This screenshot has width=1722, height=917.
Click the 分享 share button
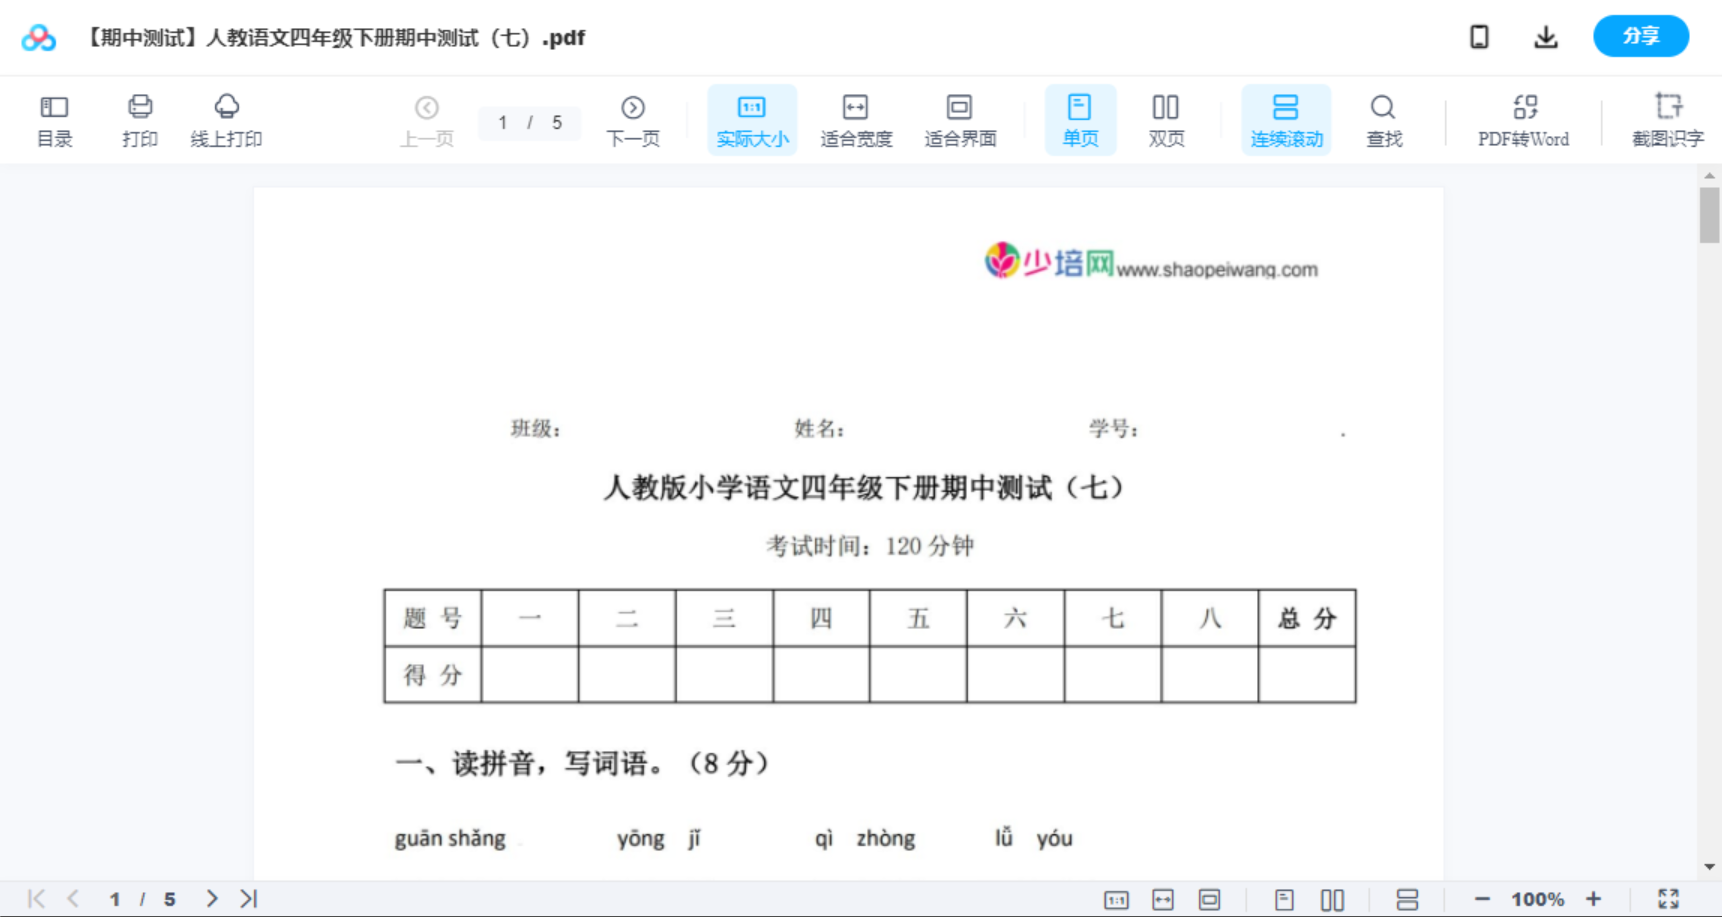1640,36
